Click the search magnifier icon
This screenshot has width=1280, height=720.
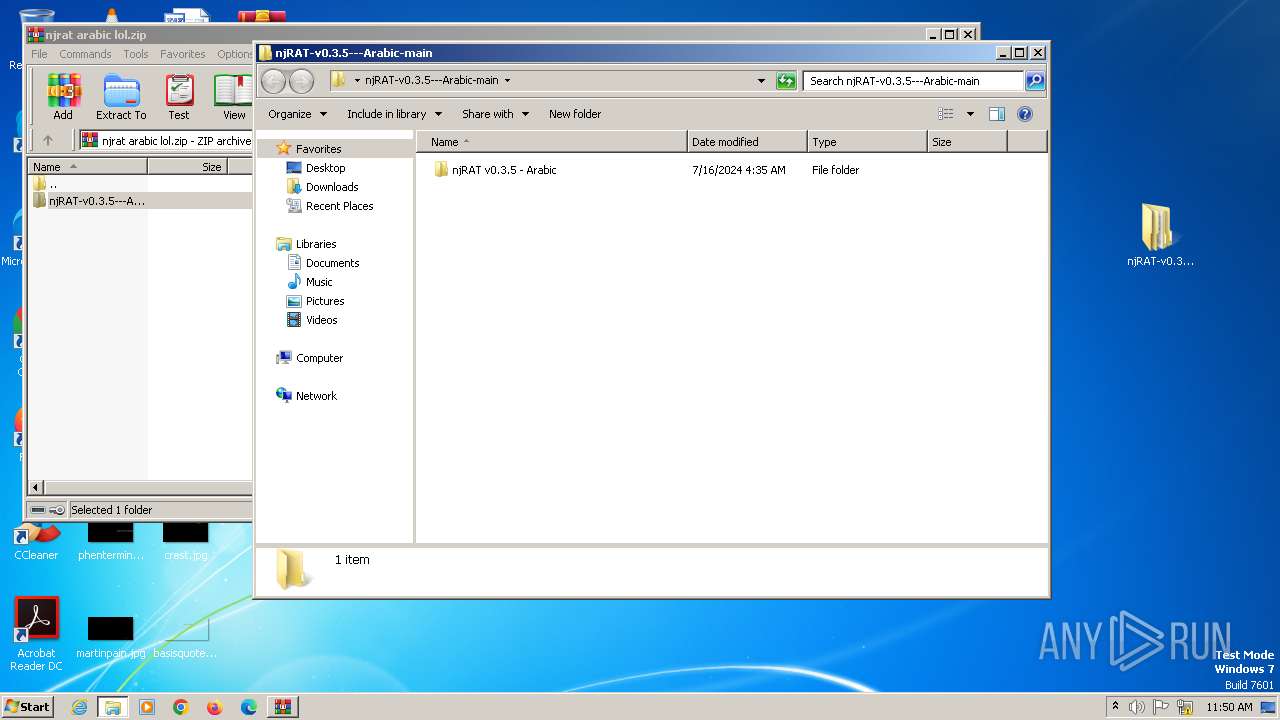(x=1035, y=81)
